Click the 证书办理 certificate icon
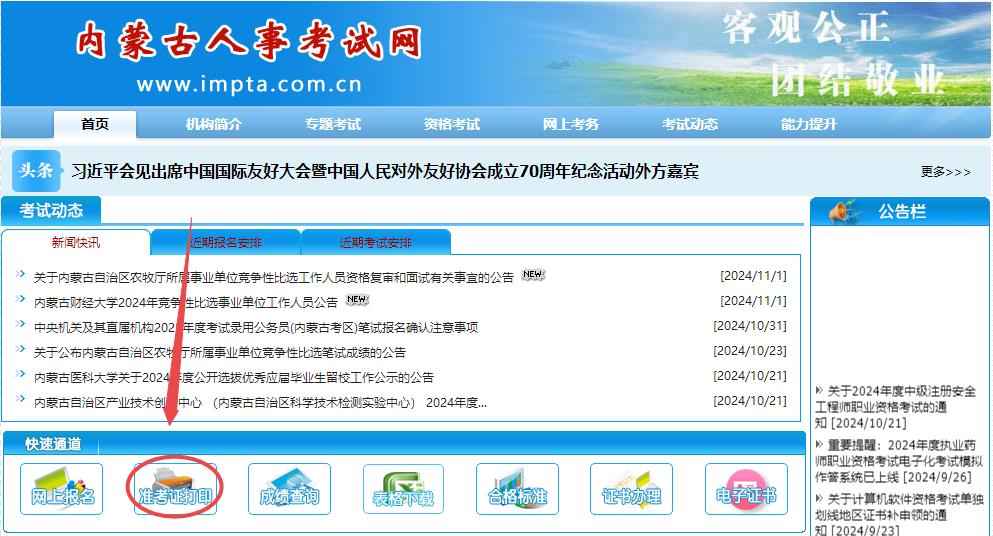This screenshot has width=993, height=536. click(x=631, y=489)
